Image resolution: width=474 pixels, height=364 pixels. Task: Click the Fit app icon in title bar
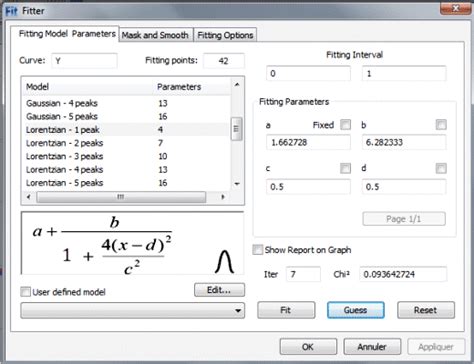tap(11, 11)
